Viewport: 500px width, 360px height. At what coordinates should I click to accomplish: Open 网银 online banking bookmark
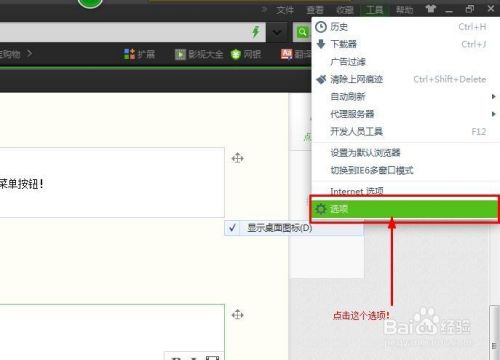[x=246, y=54]
